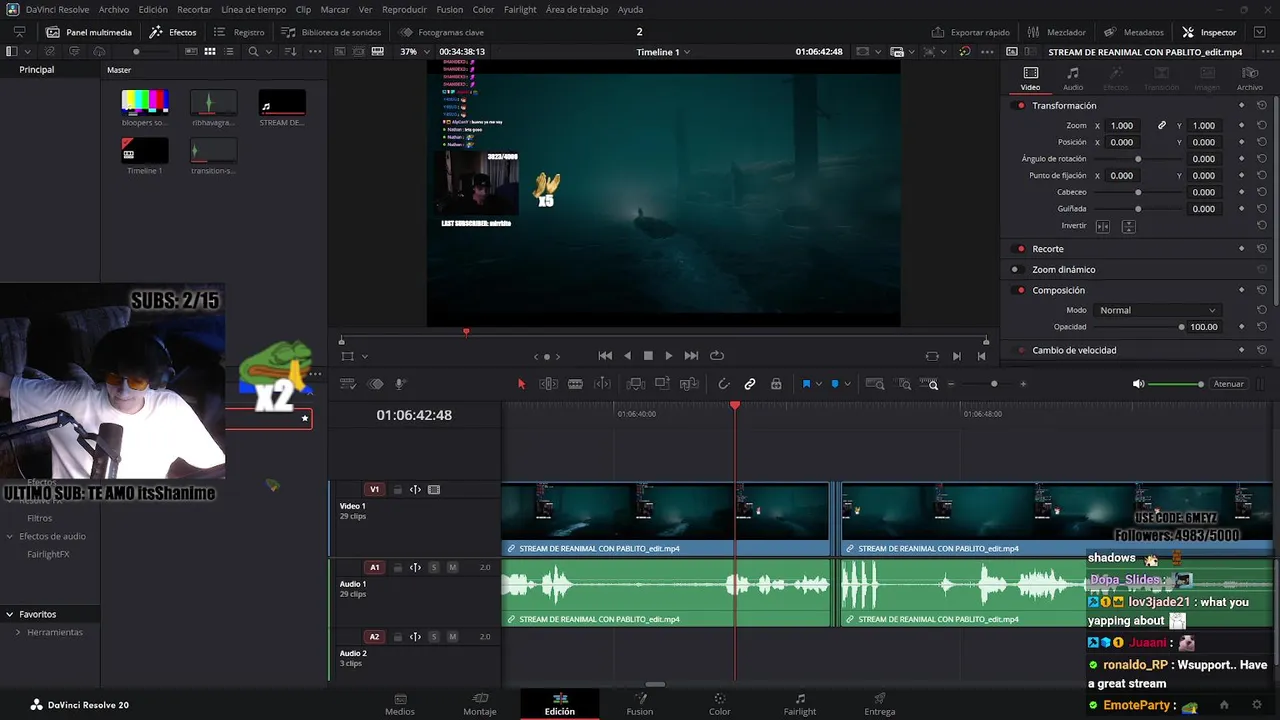Jump to the first frame
Image resolution: width=1280 pixels, height=720 pixels.
(x=605, y=356)
